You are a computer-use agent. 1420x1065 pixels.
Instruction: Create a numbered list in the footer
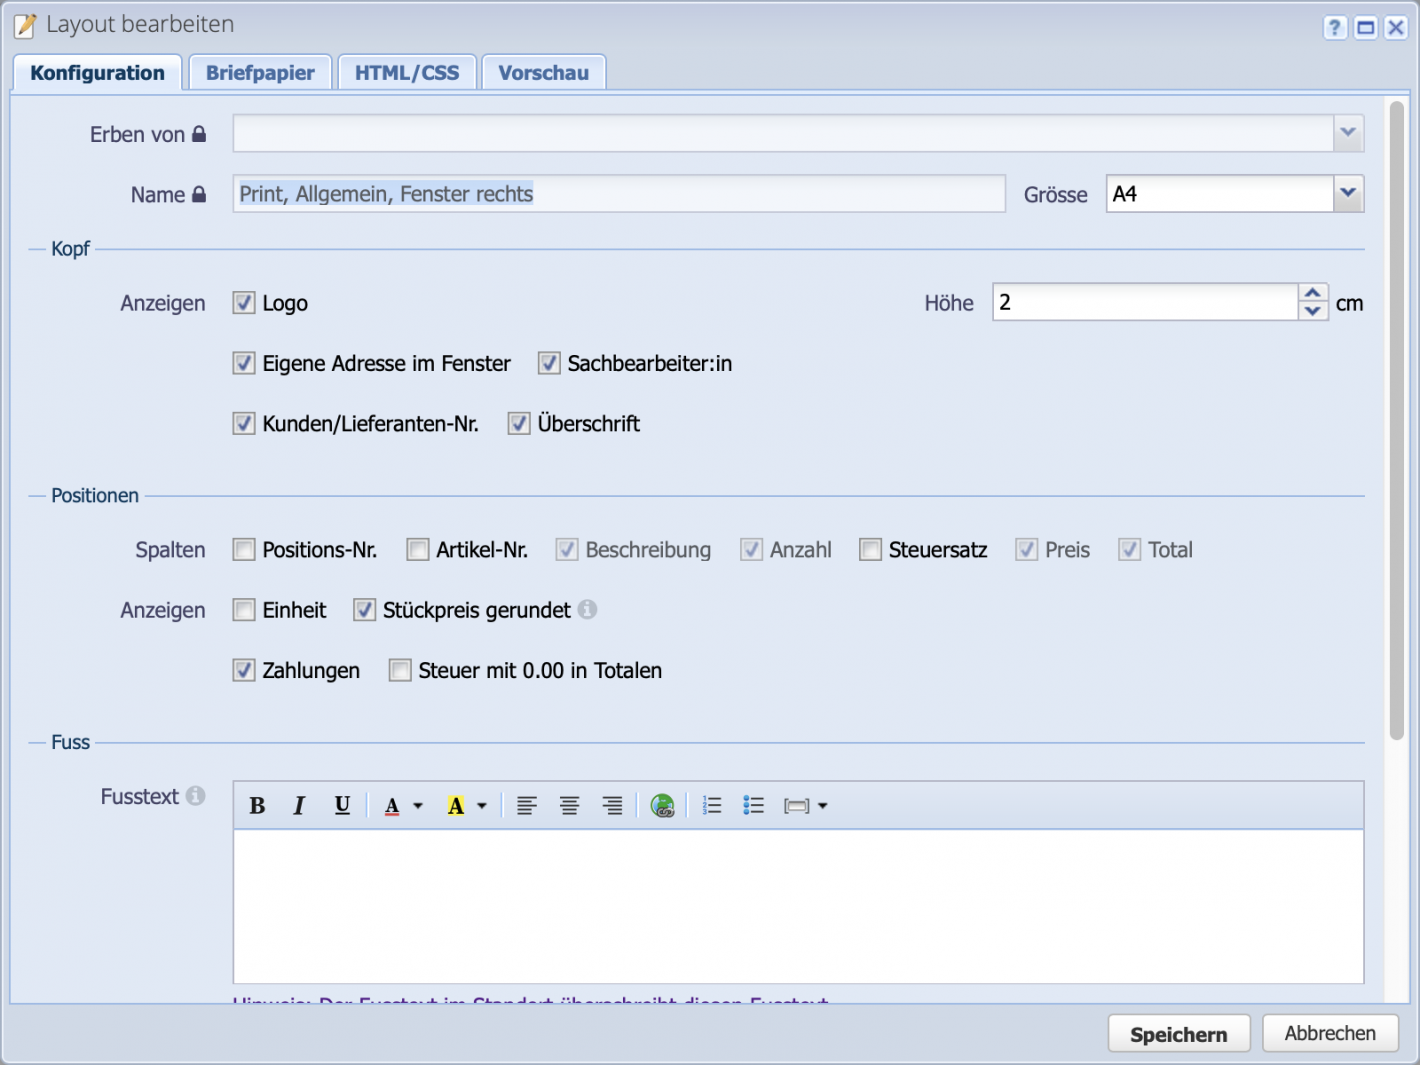[x=712, y=805]
